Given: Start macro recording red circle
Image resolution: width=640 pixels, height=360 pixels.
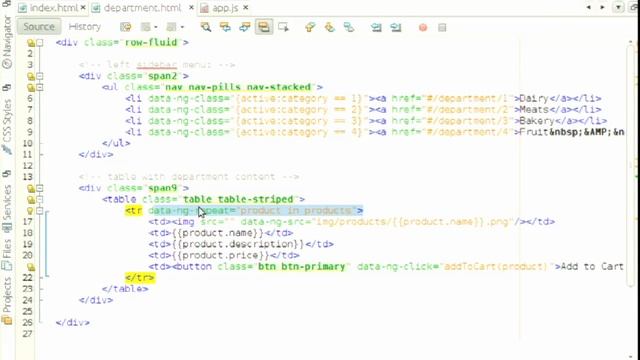Looking at the screenshot, I should pos(423,27).
